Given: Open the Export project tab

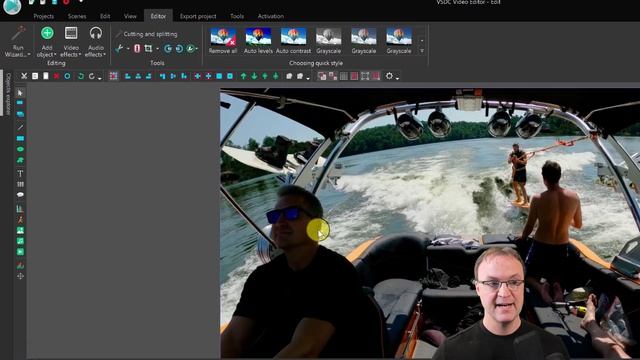Looking at the screenshot, I should (198, 16).
